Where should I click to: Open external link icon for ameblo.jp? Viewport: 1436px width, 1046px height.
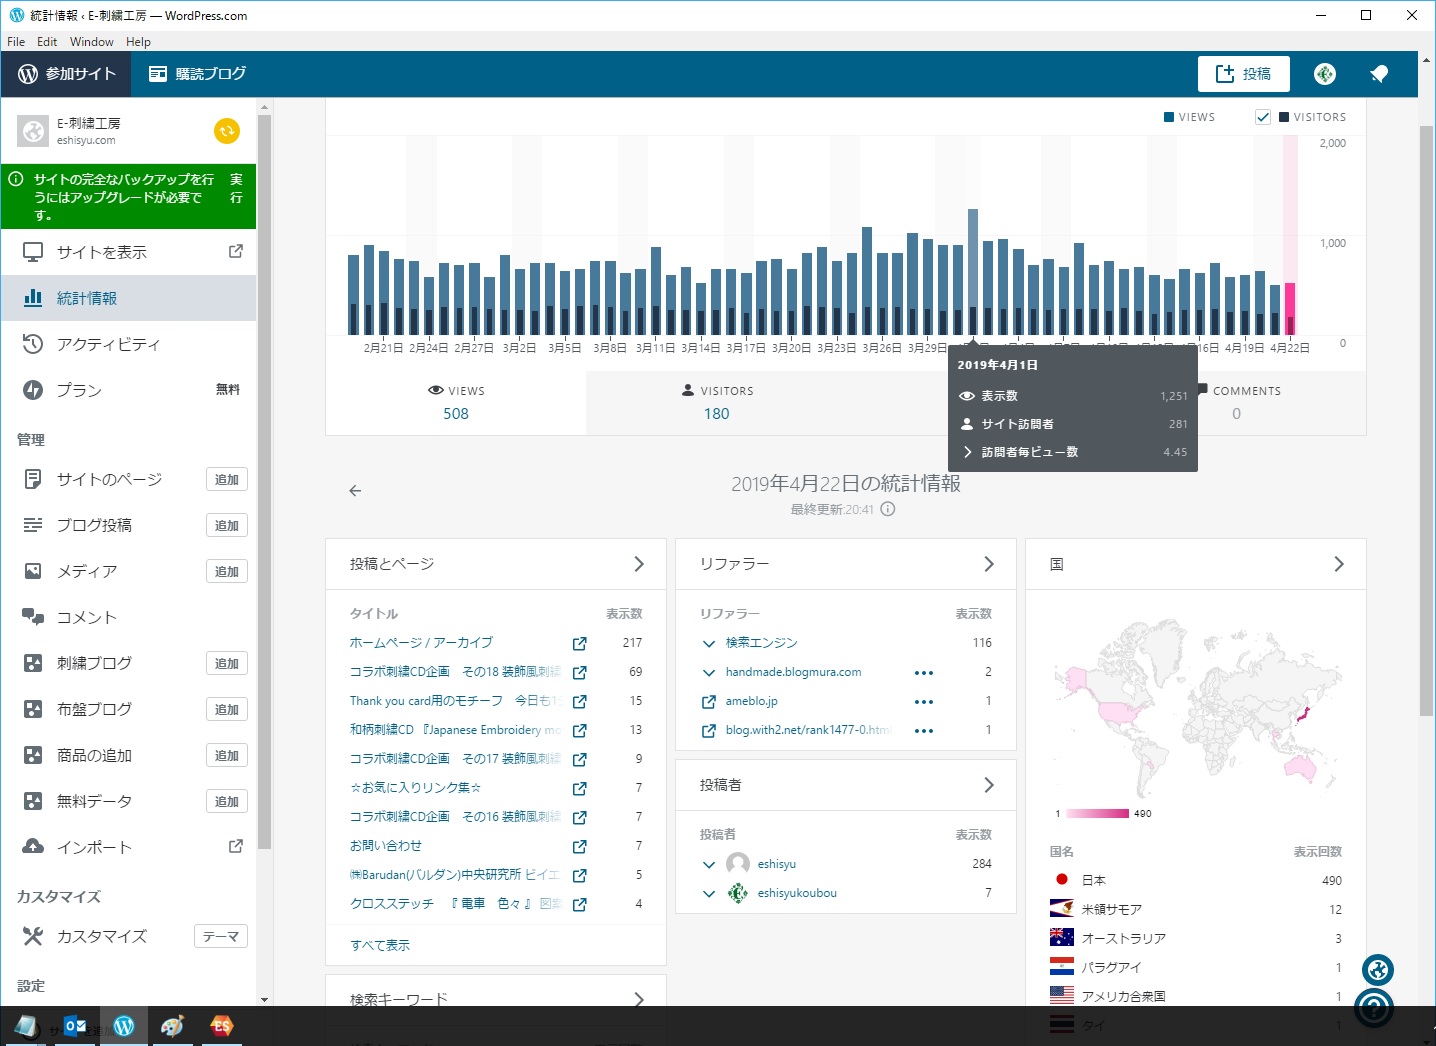point(709,702)
